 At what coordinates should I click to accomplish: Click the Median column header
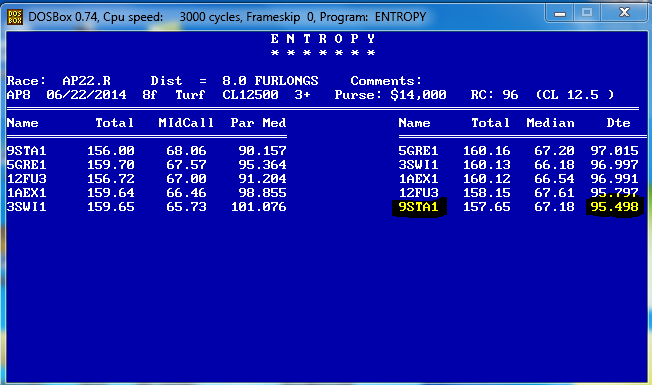click(551, 123)
